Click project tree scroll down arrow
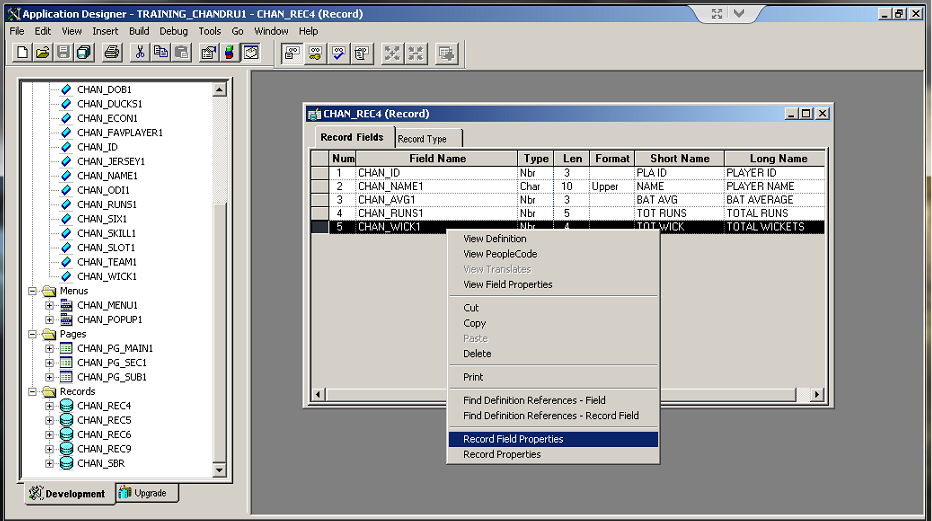 219,470
